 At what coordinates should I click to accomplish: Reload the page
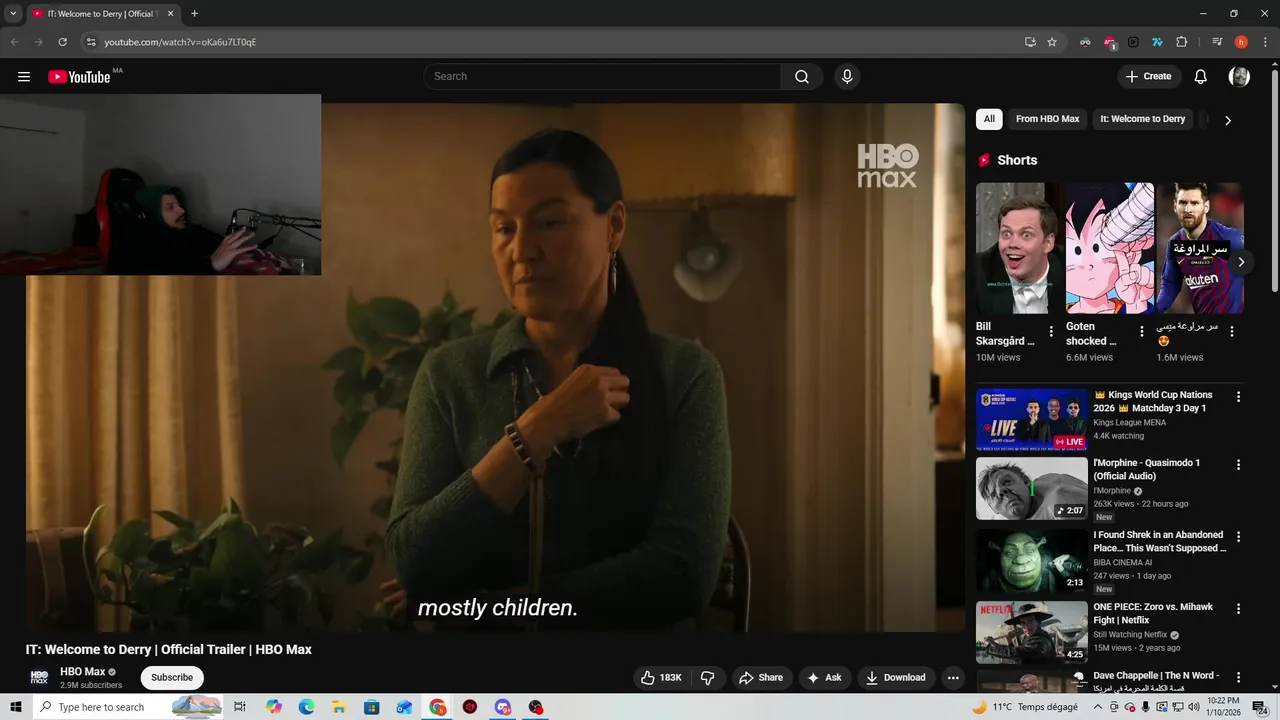(62, 42)
